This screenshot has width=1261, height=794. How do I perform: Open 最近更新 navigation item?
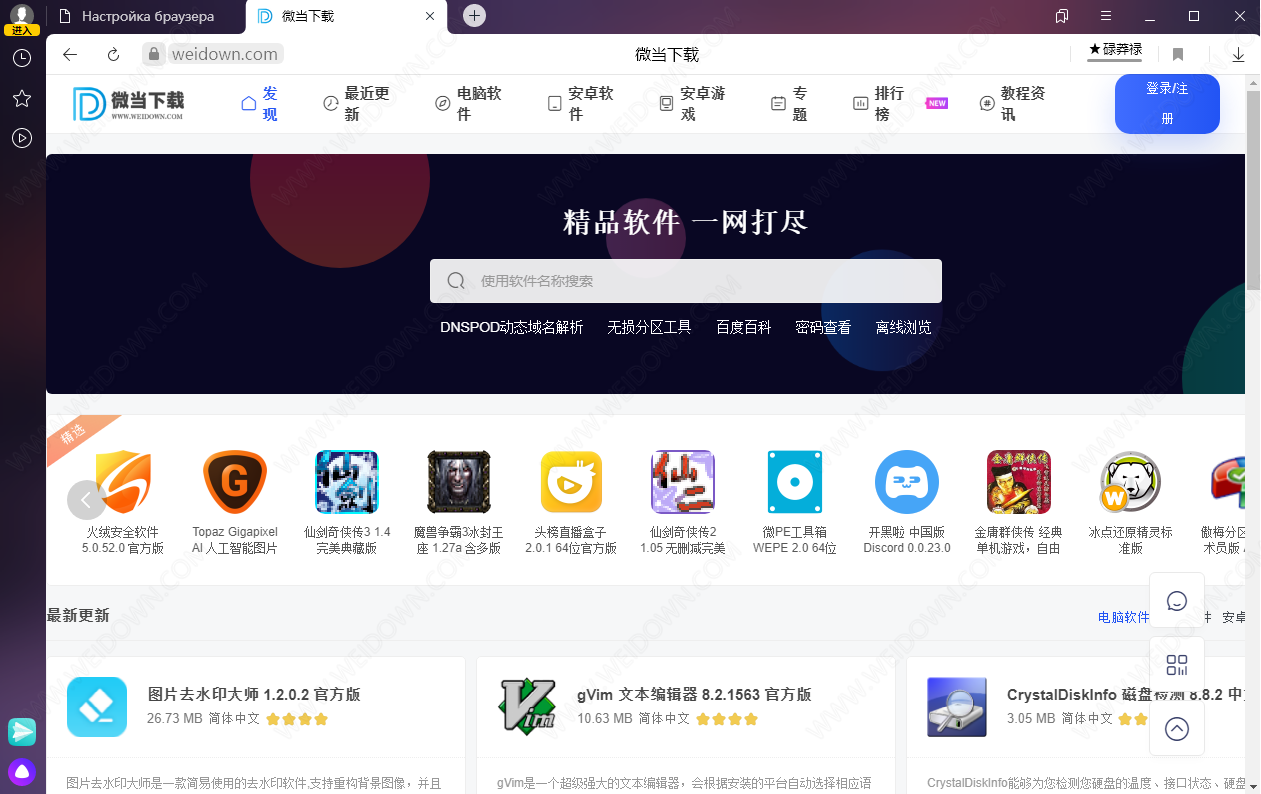coord(356,104)
